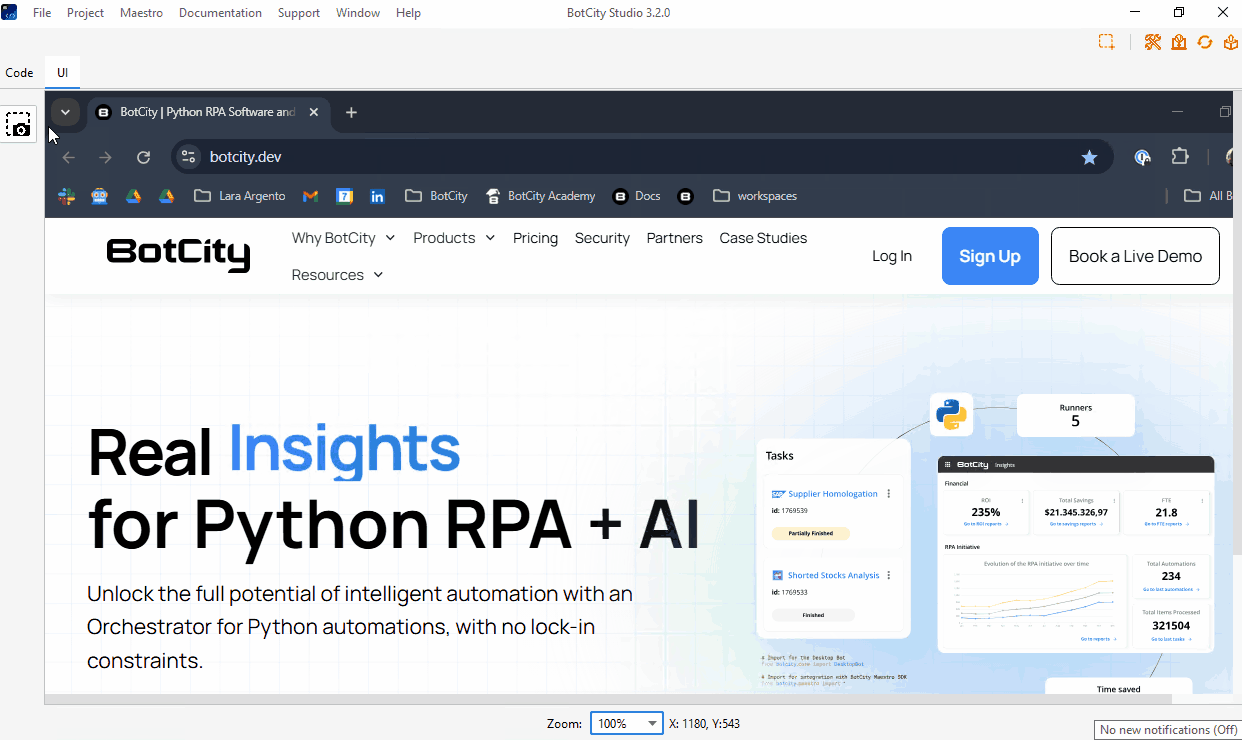The width and height of the screenshot is (1242, 740).
Task: Open the Google Calendar bookmark icon
Action: 344,196
